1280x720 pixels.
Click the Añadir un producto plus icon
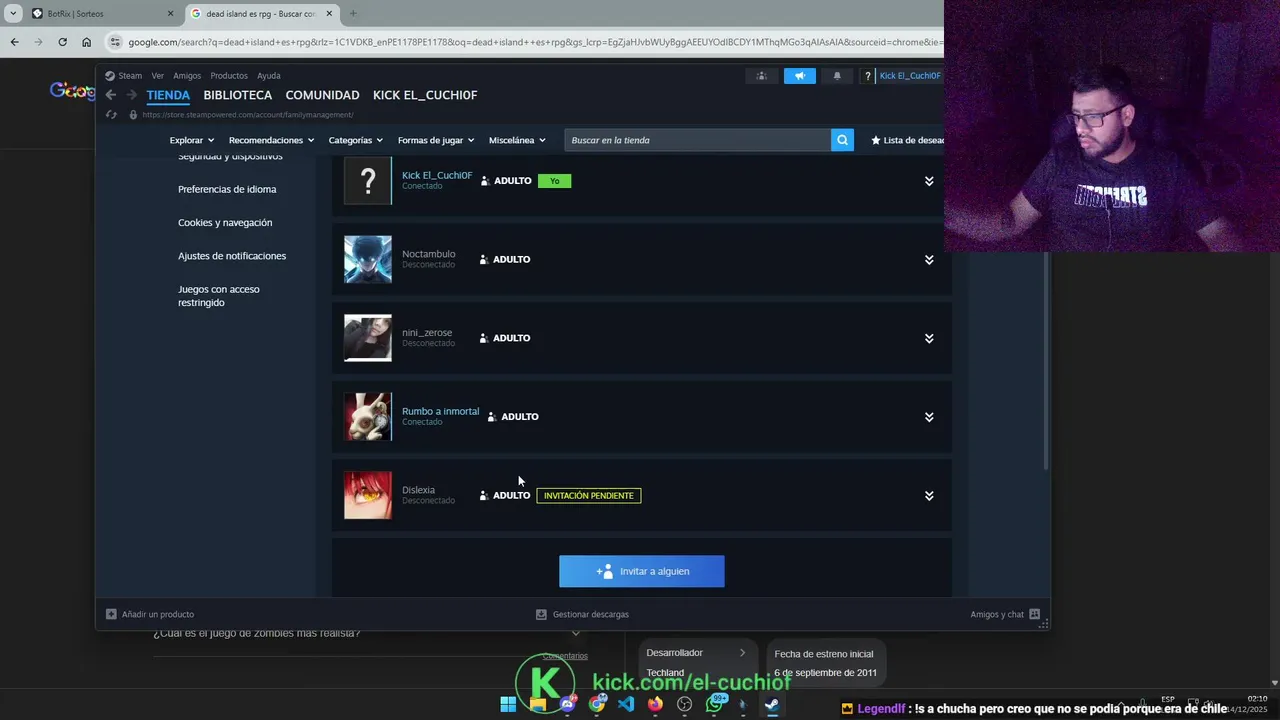[x=111, y=614]
